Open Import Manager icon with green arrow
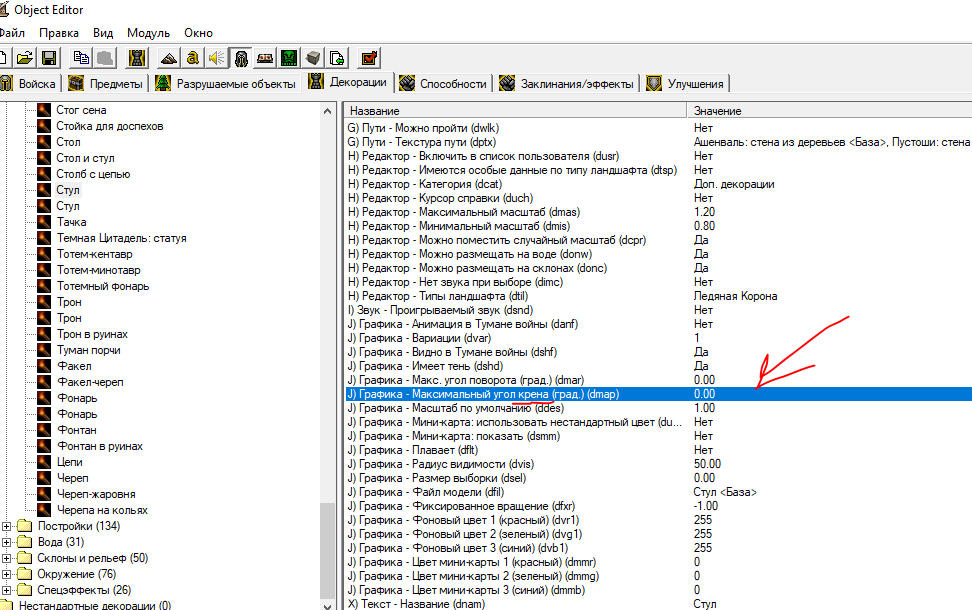Screen dimensions: 972x610 pyautogui.click(x=337, y=58)
